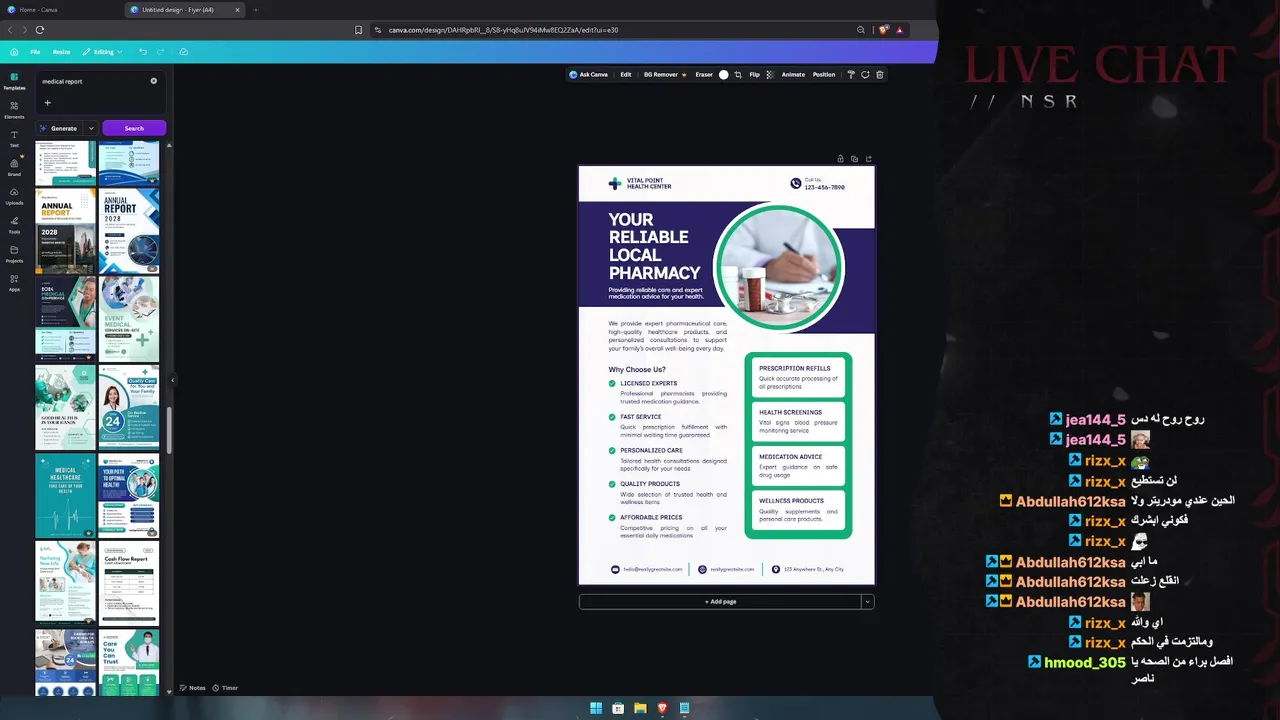Open the Position option

click(824, 75)
